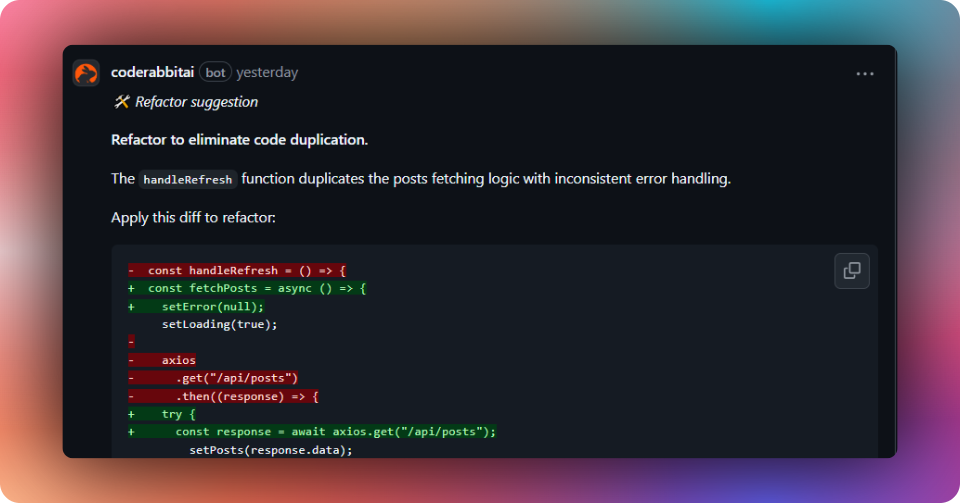Click the coderabbitai rabbit avatar
This screenshot has height=503, width=960.
[x=86, y=73]
